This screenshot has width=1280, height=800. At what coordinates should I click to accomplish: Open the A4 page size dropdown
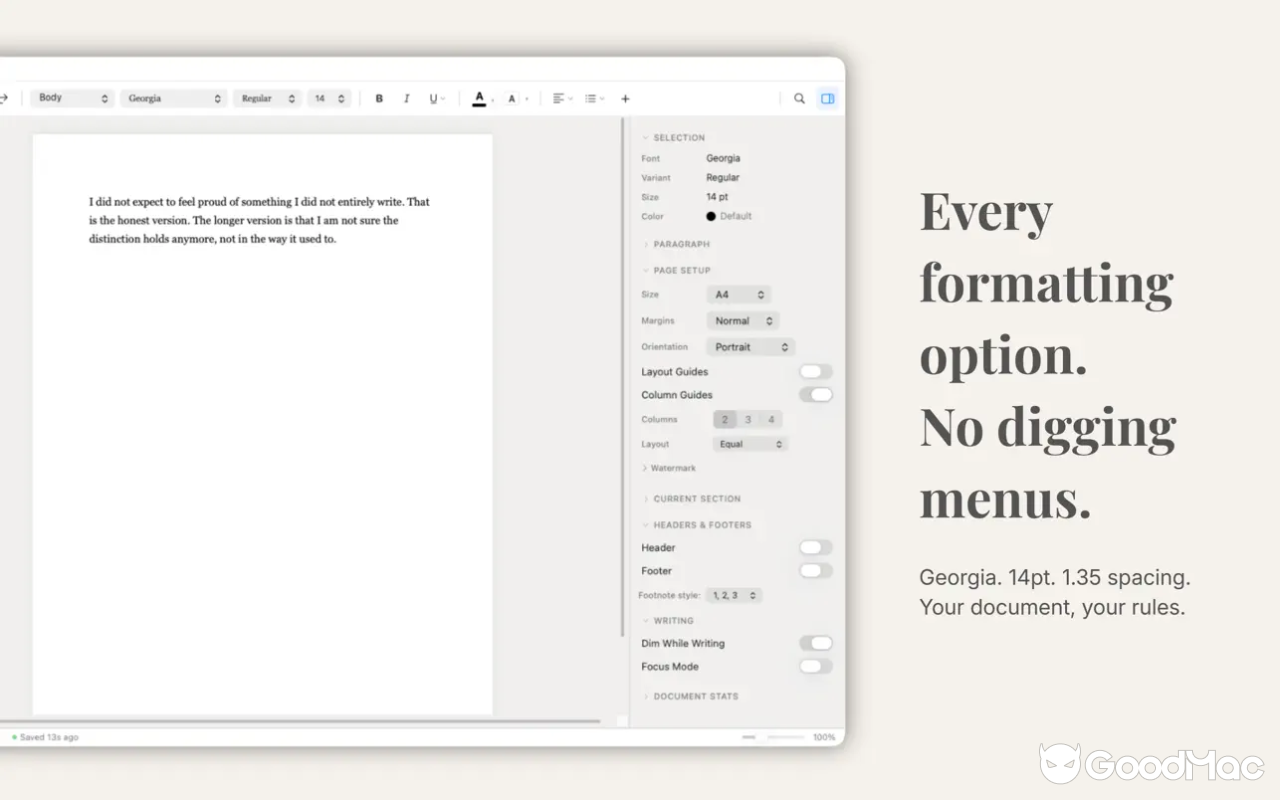[x=739, y=295]
